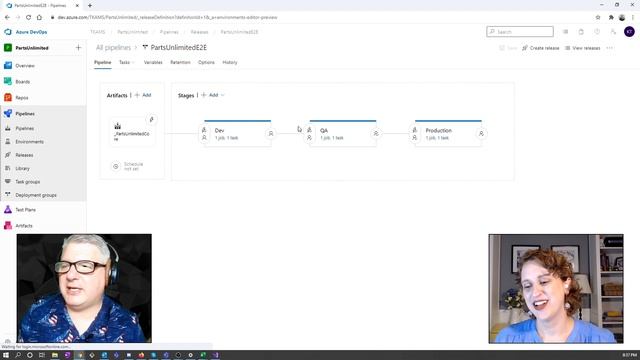Open Dev stage post-deployment conditions
640x360 pixels.
(271, 133)
